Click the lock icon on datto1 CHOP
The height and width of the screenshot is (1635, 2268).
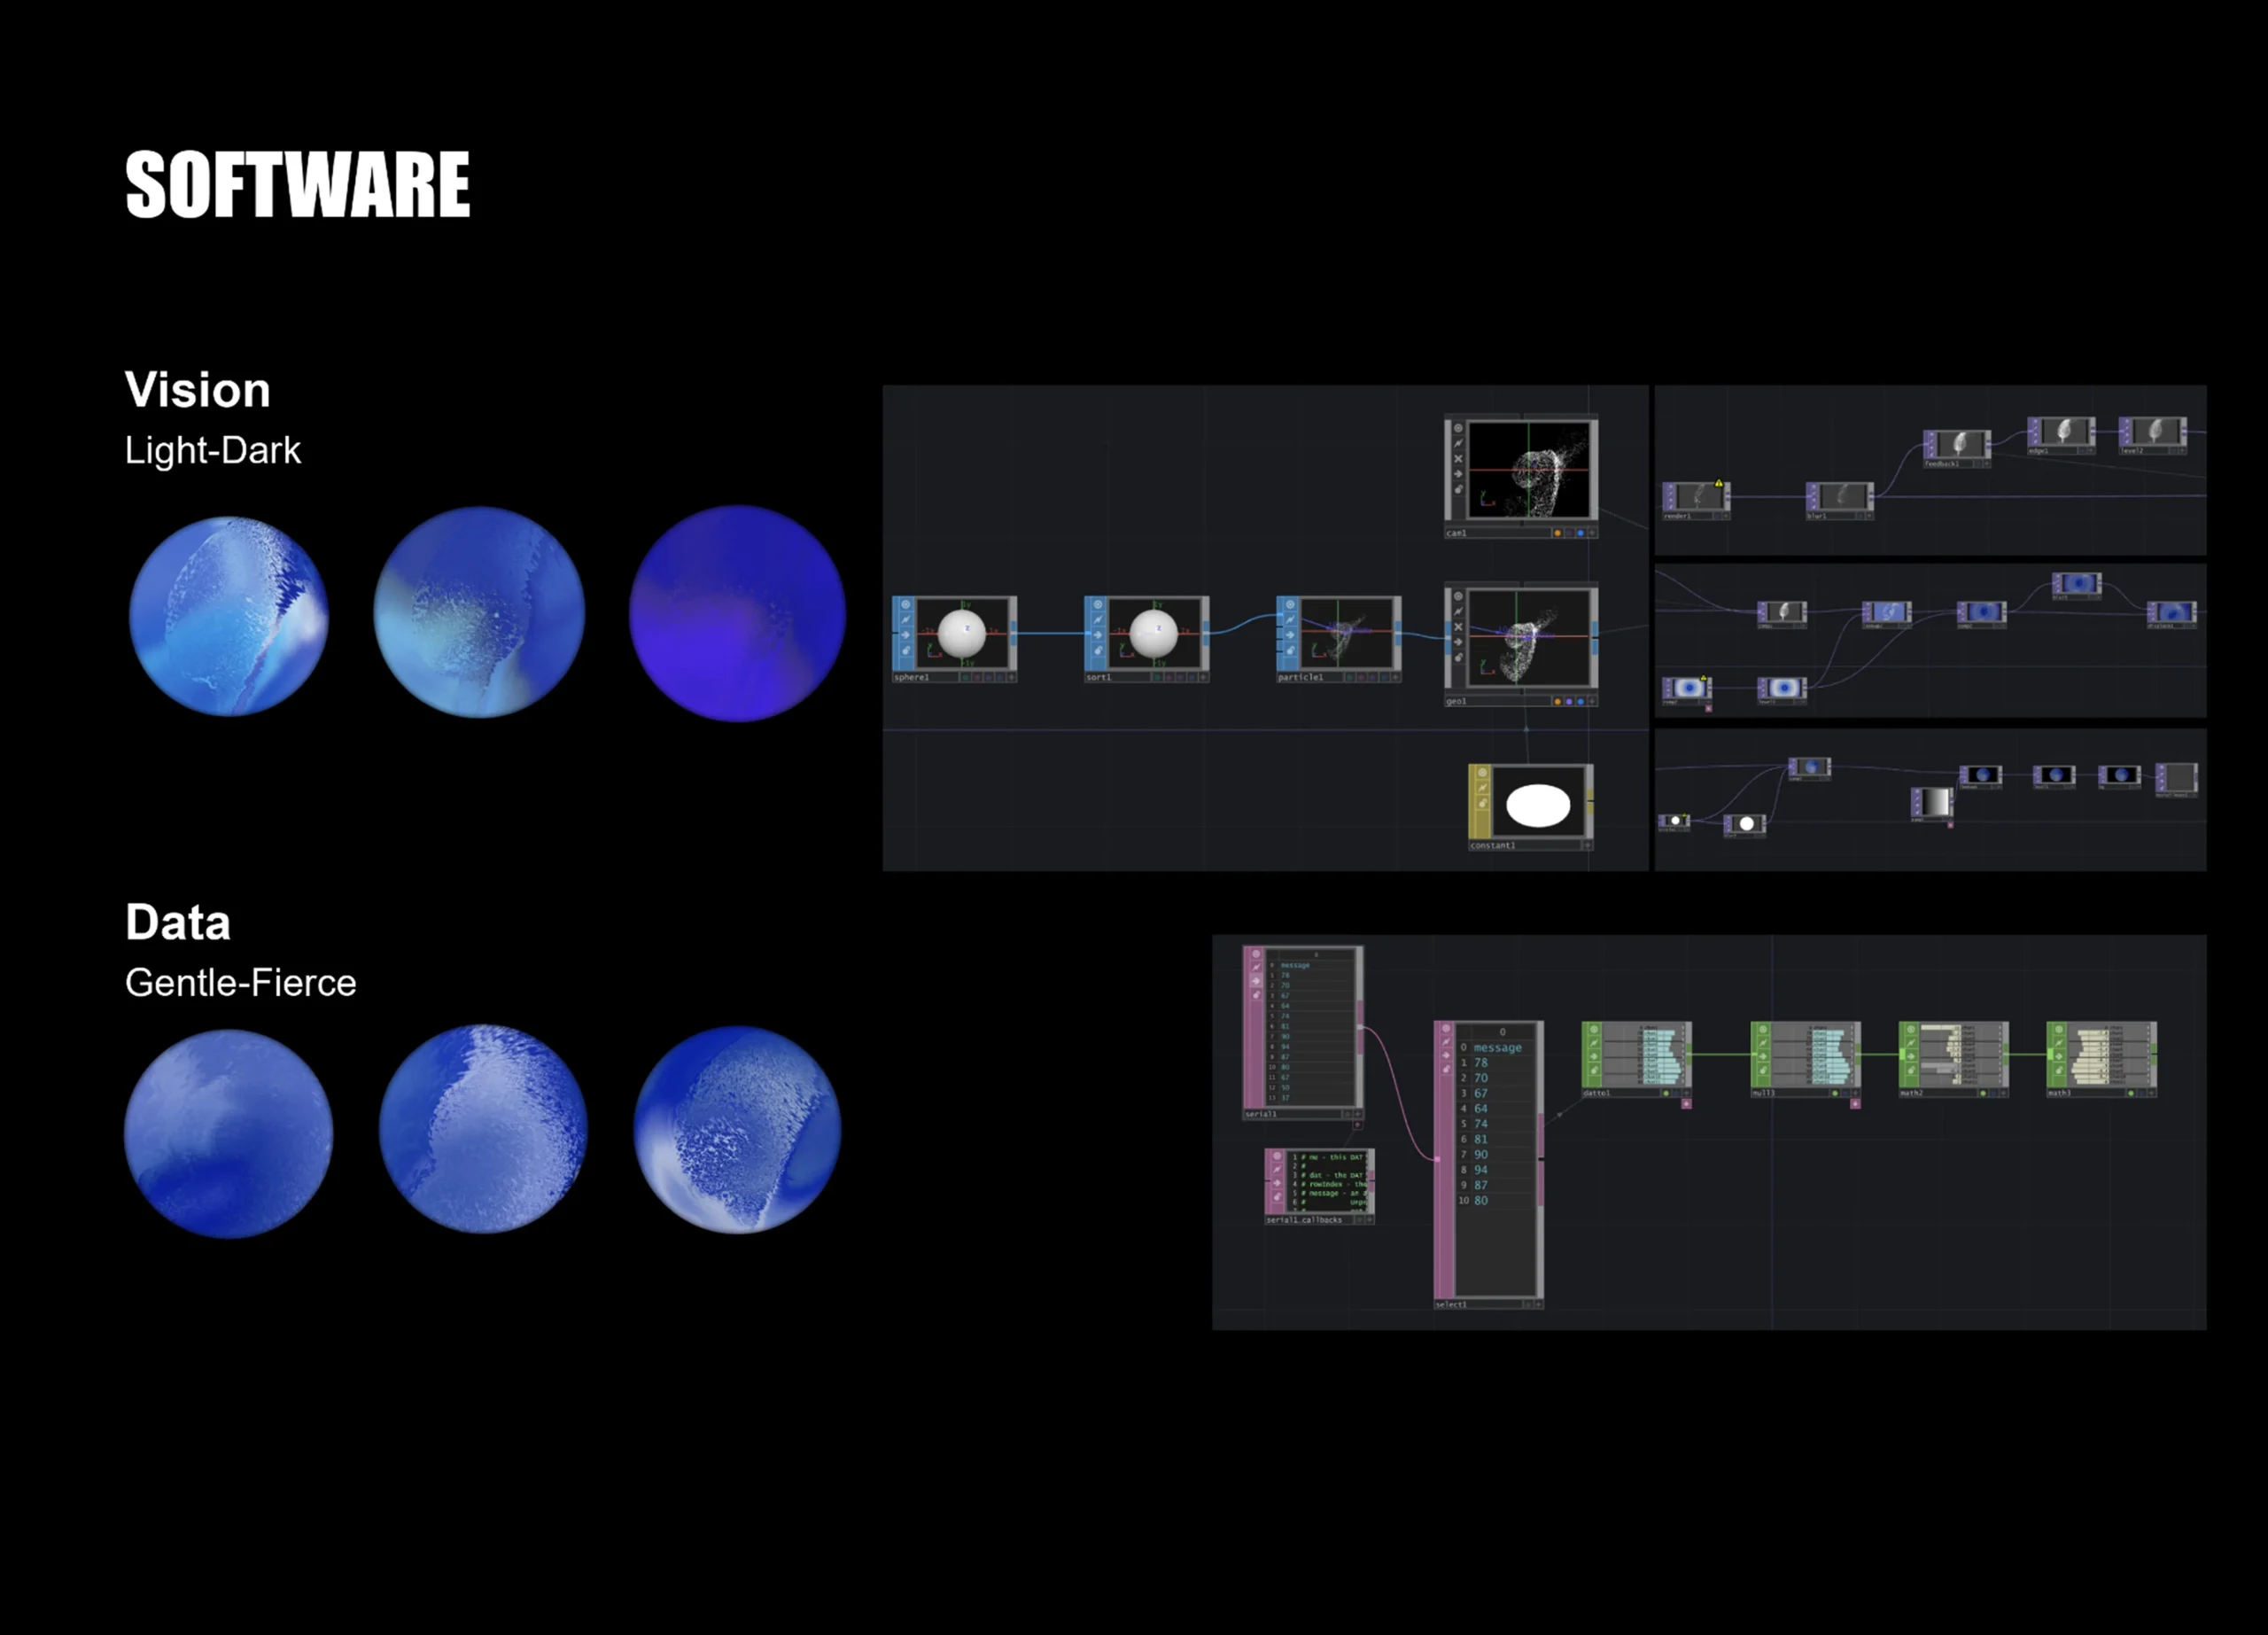pos(1594,1071)
